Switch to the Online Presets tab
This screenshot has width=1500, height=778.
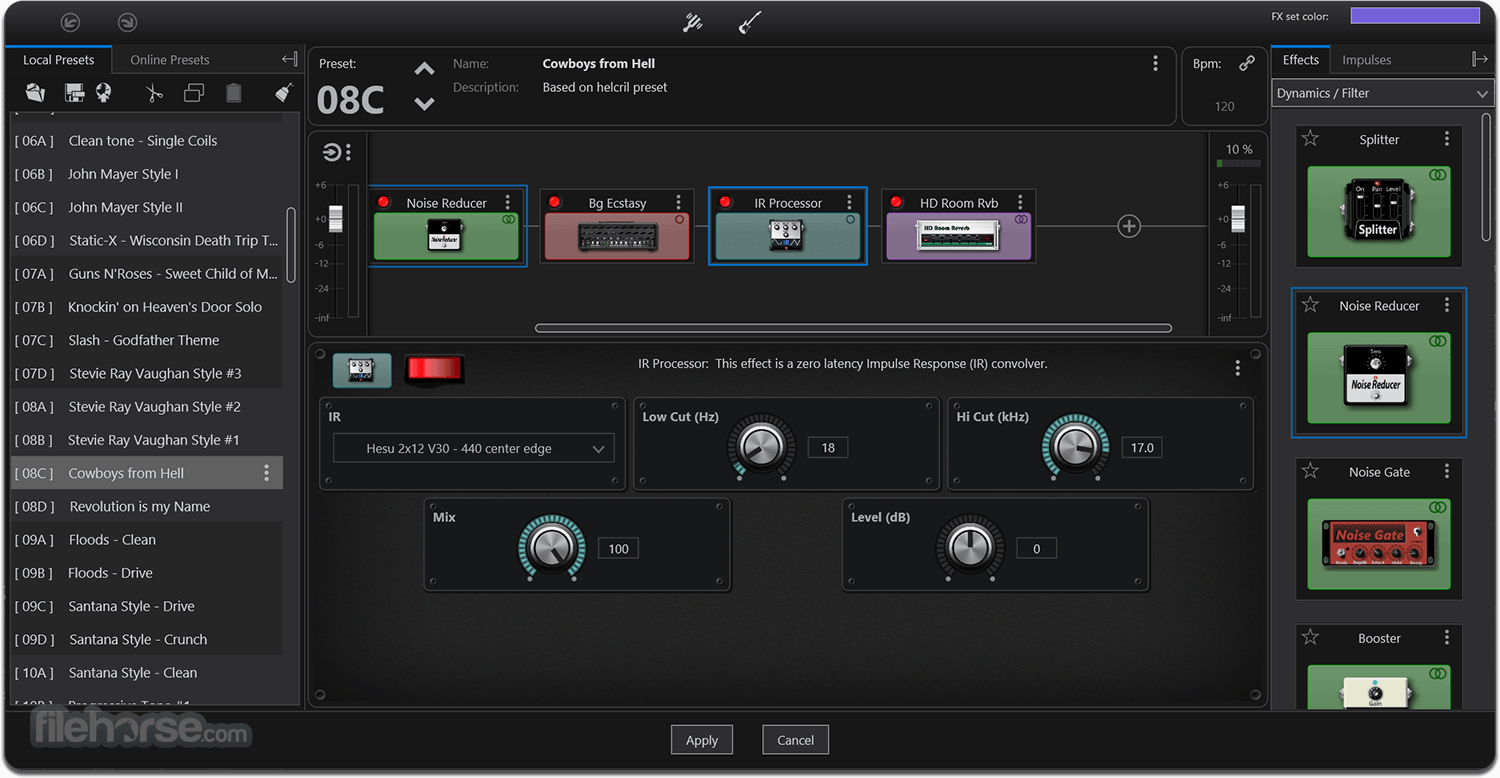[170, 60]
